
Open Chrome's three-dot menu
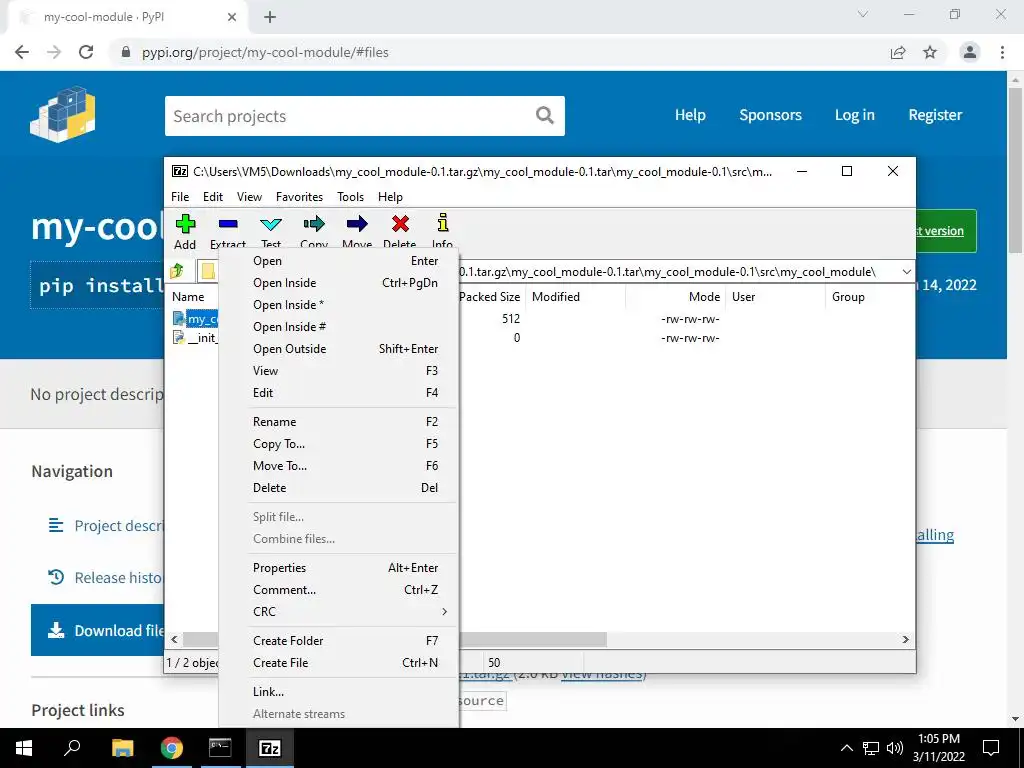tap(1002, 52)
